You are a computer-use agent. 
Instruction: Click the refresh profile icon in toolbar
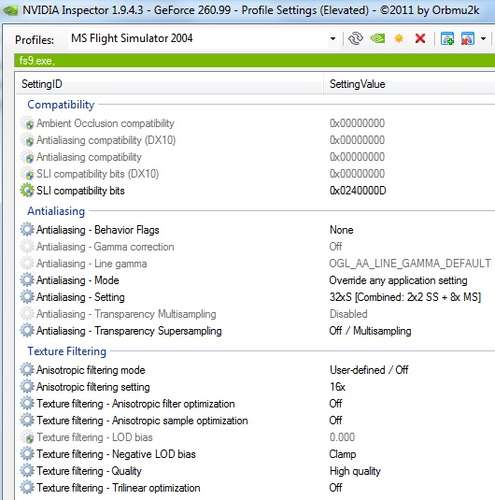coord(355,39)
